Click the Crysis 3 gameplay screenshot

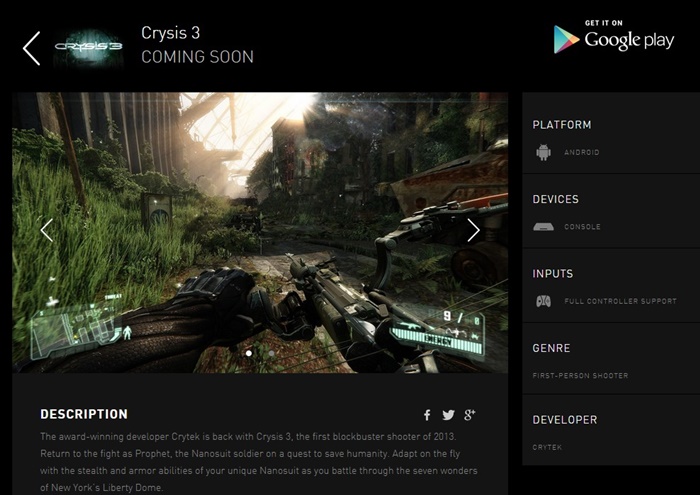click(260, 232)
